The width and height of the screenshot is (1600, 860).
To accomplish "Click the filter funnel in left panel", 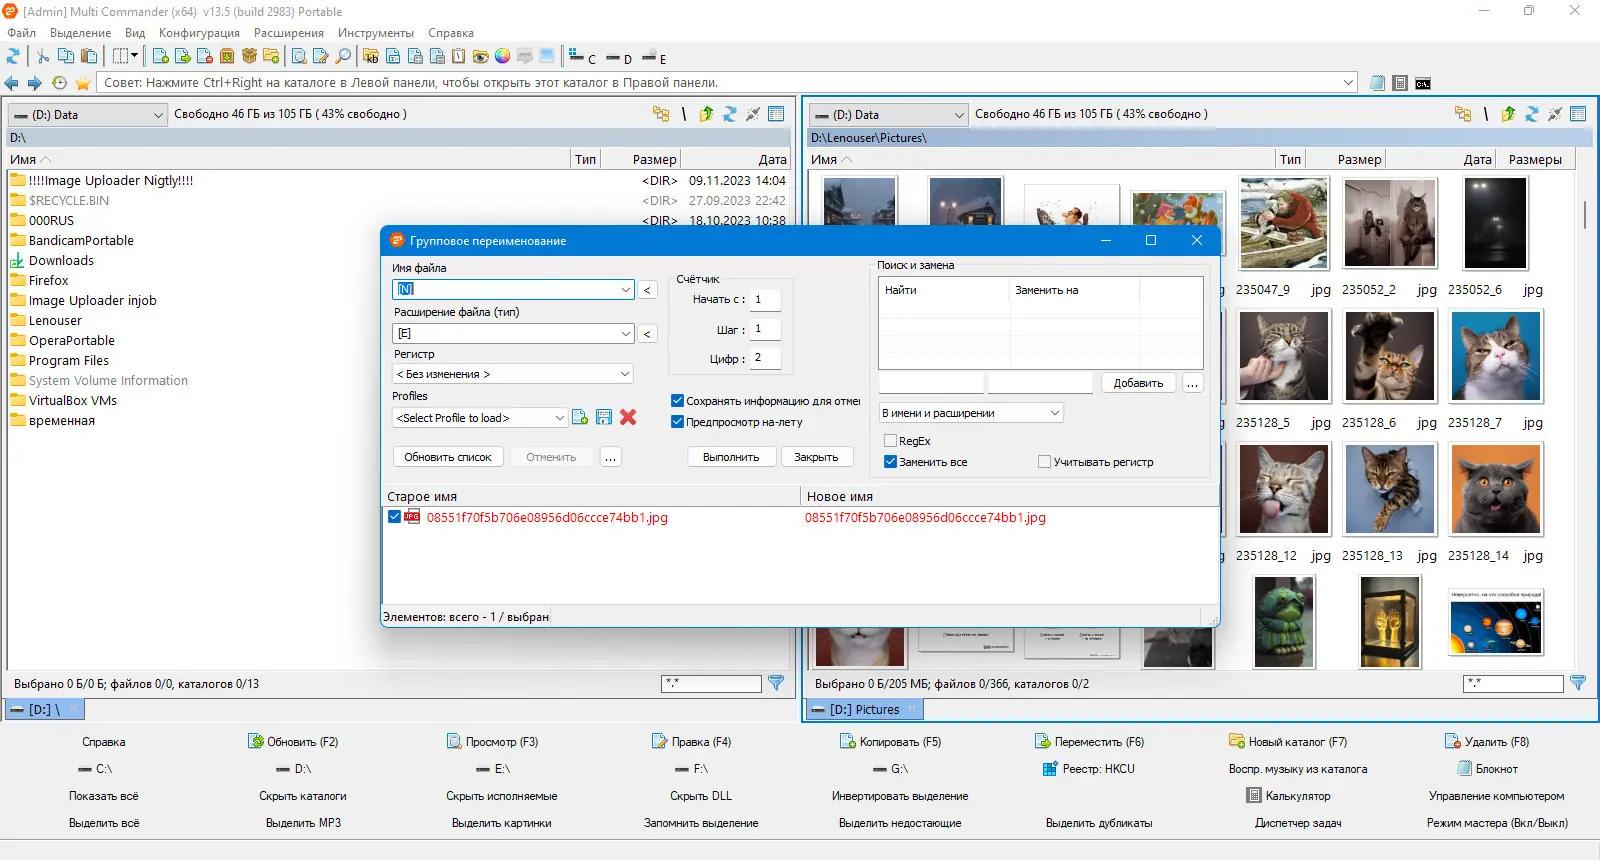I will [x=776, y=683].
